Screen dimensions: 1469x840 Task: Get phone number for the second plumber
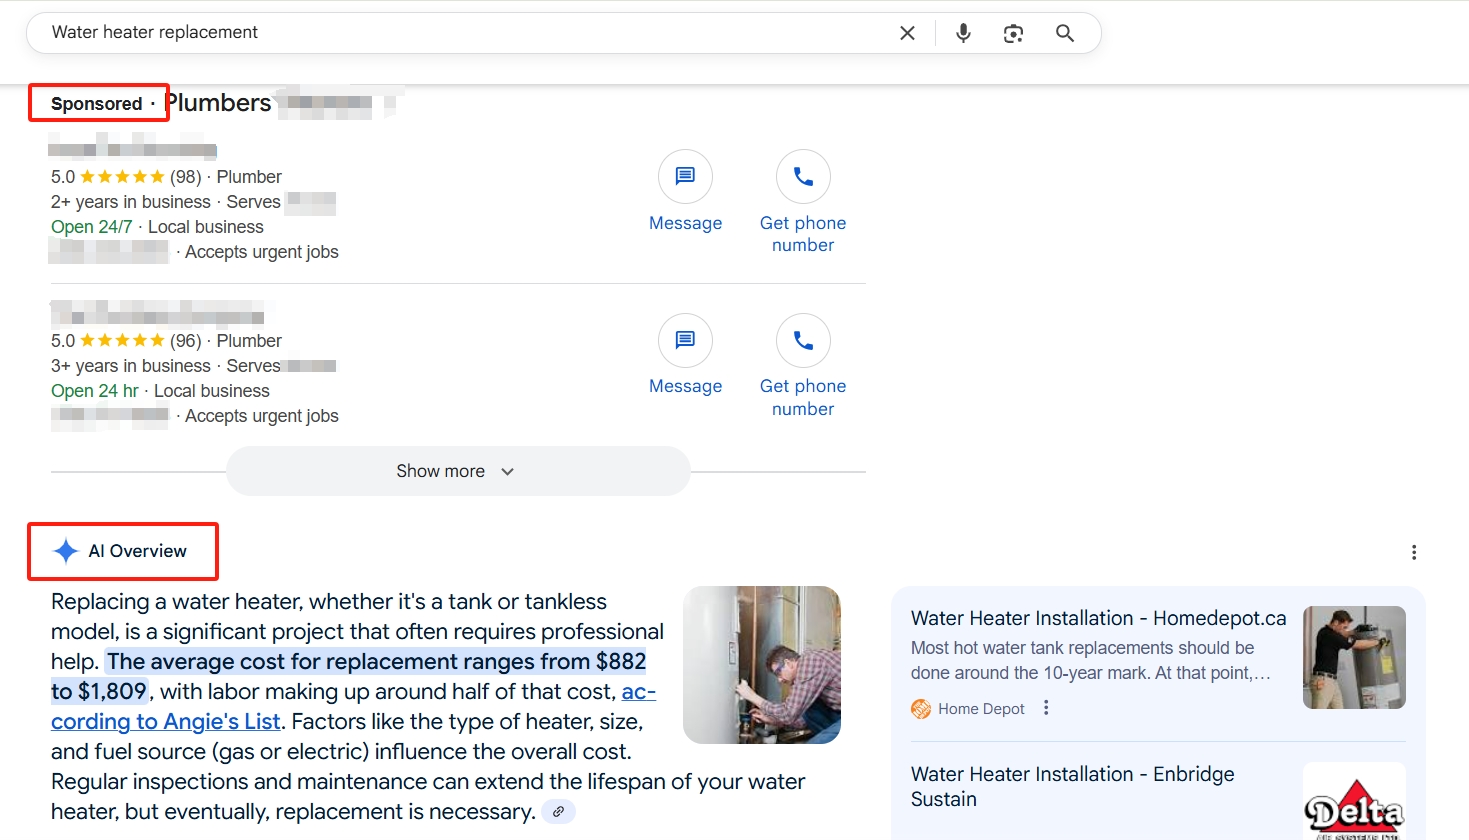point(803,341)
